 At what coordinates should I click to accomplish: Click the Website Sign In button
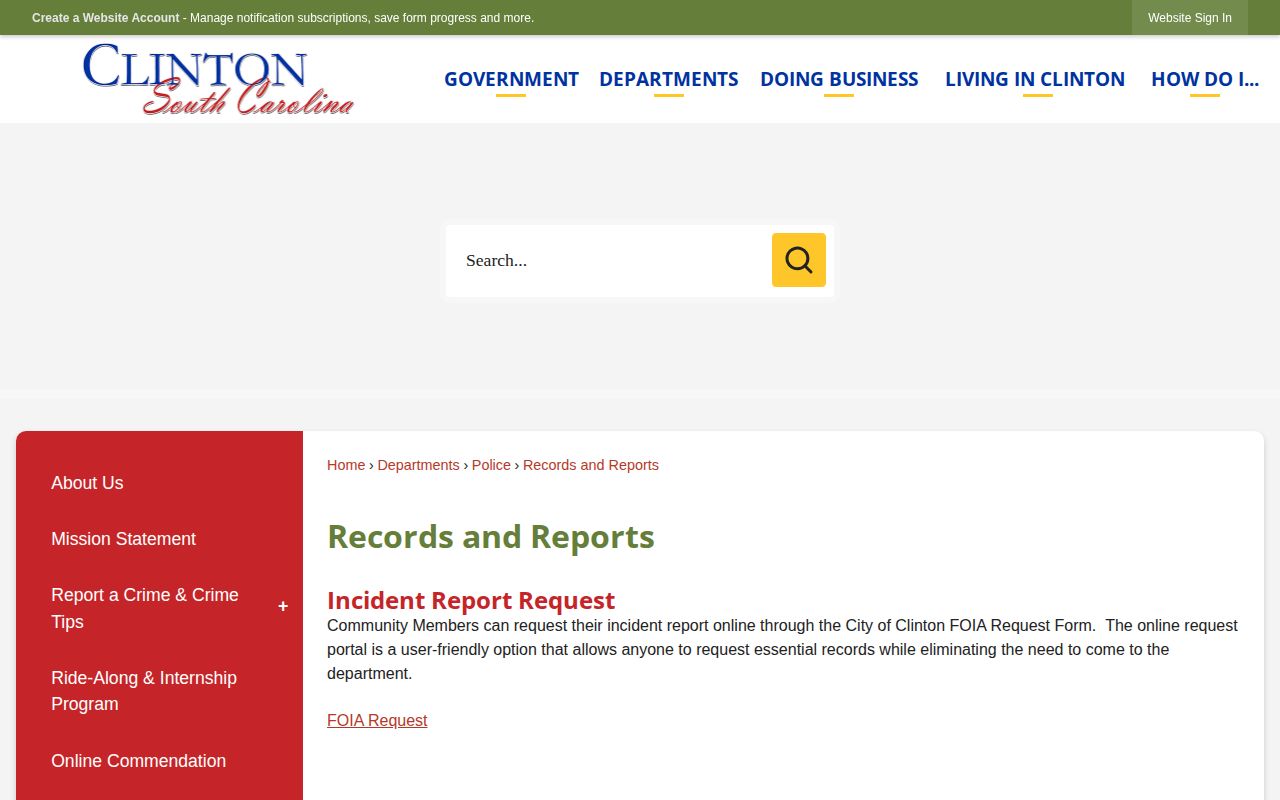(x=1190, y=18)
